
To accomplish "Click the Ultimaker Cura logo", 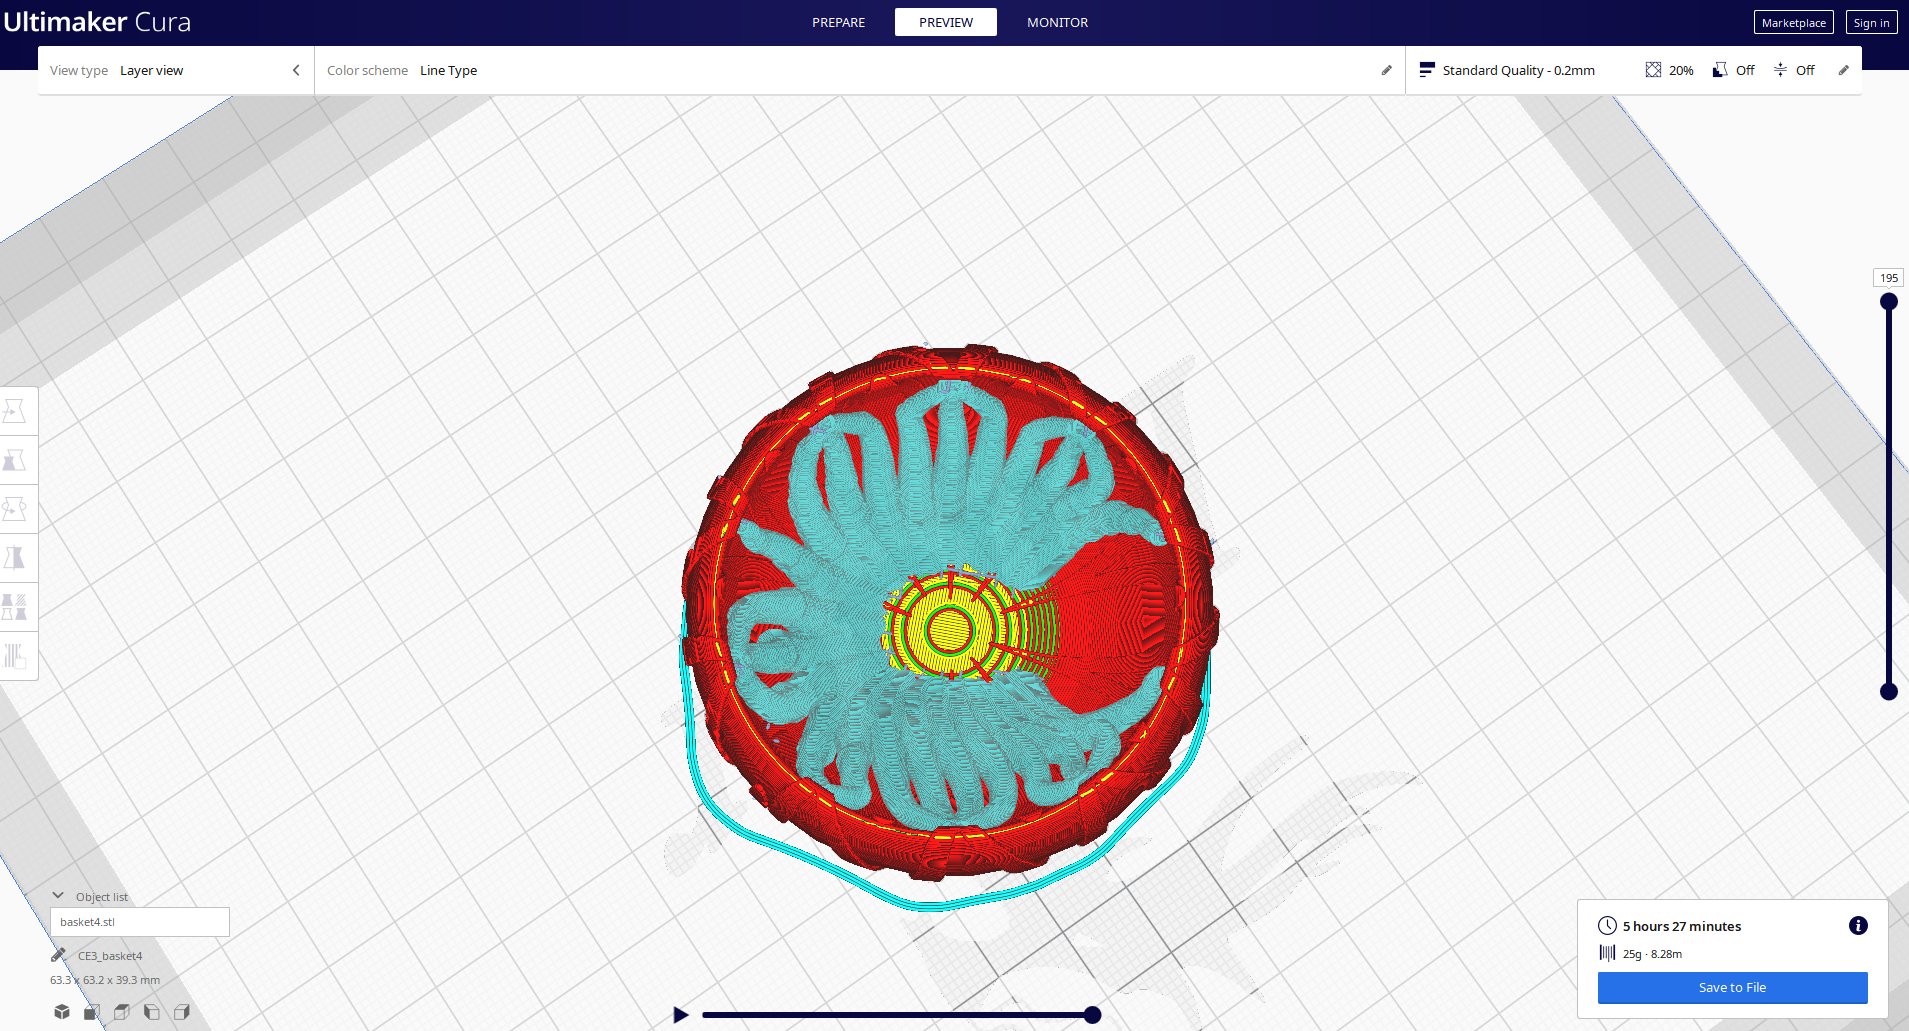I will (x=97, y=22).
